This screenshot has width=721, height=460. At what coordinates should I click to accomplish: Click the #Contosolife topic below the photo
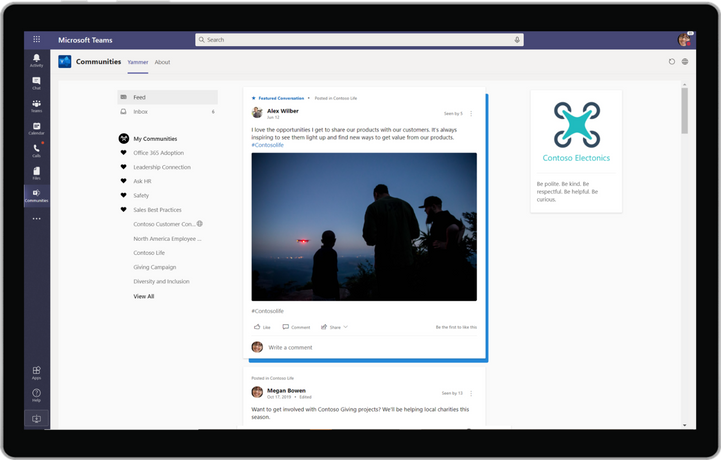[x=268, y=311]
